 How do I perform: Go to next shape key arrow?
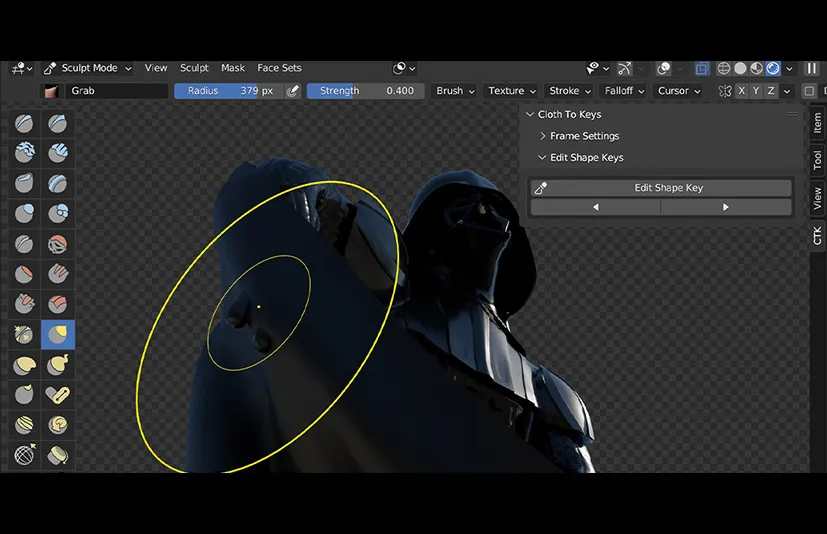click(726, 207)
